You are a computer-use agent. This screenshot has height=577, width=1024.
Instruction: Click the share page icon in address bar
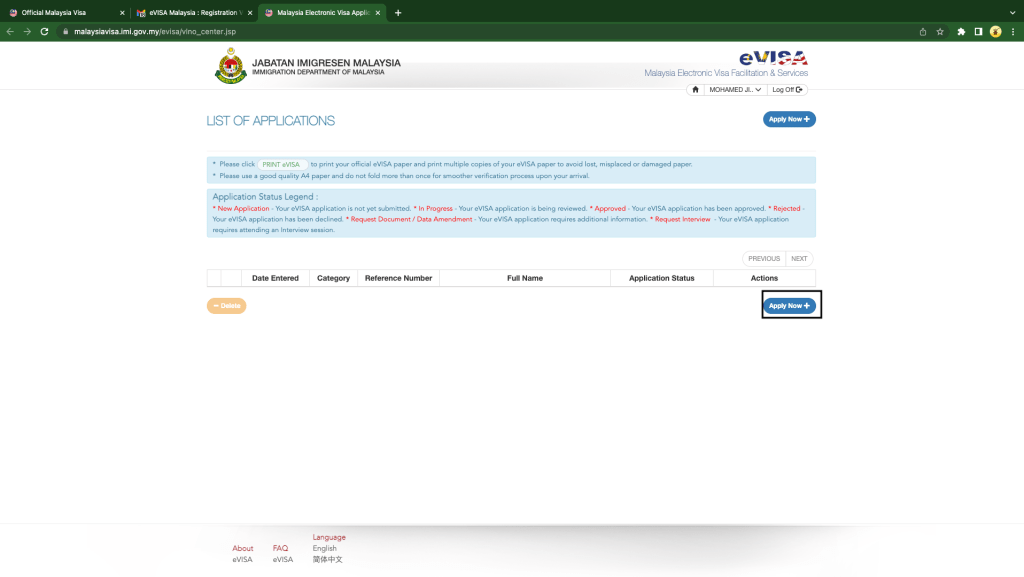coord(923,31)
